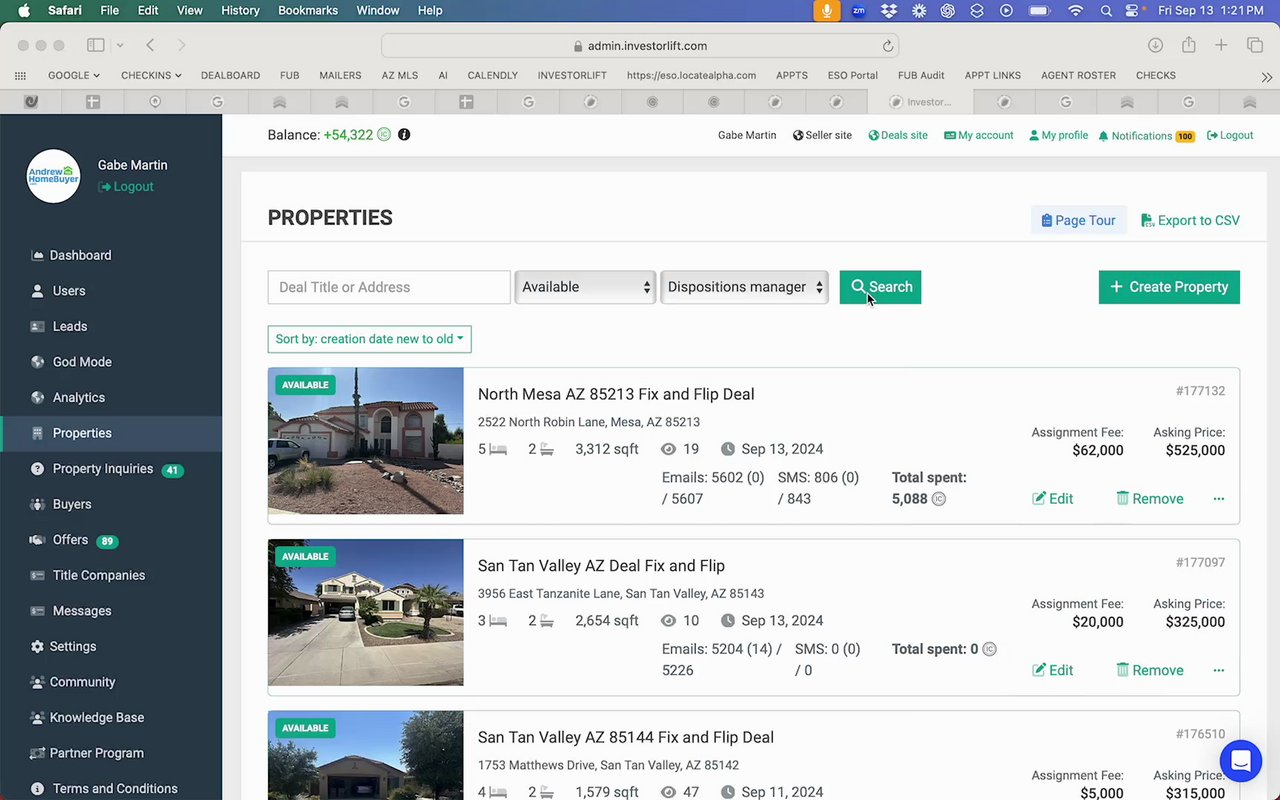
Task: Click views eye icon on North Mesa listing
Action: point(669,449)
